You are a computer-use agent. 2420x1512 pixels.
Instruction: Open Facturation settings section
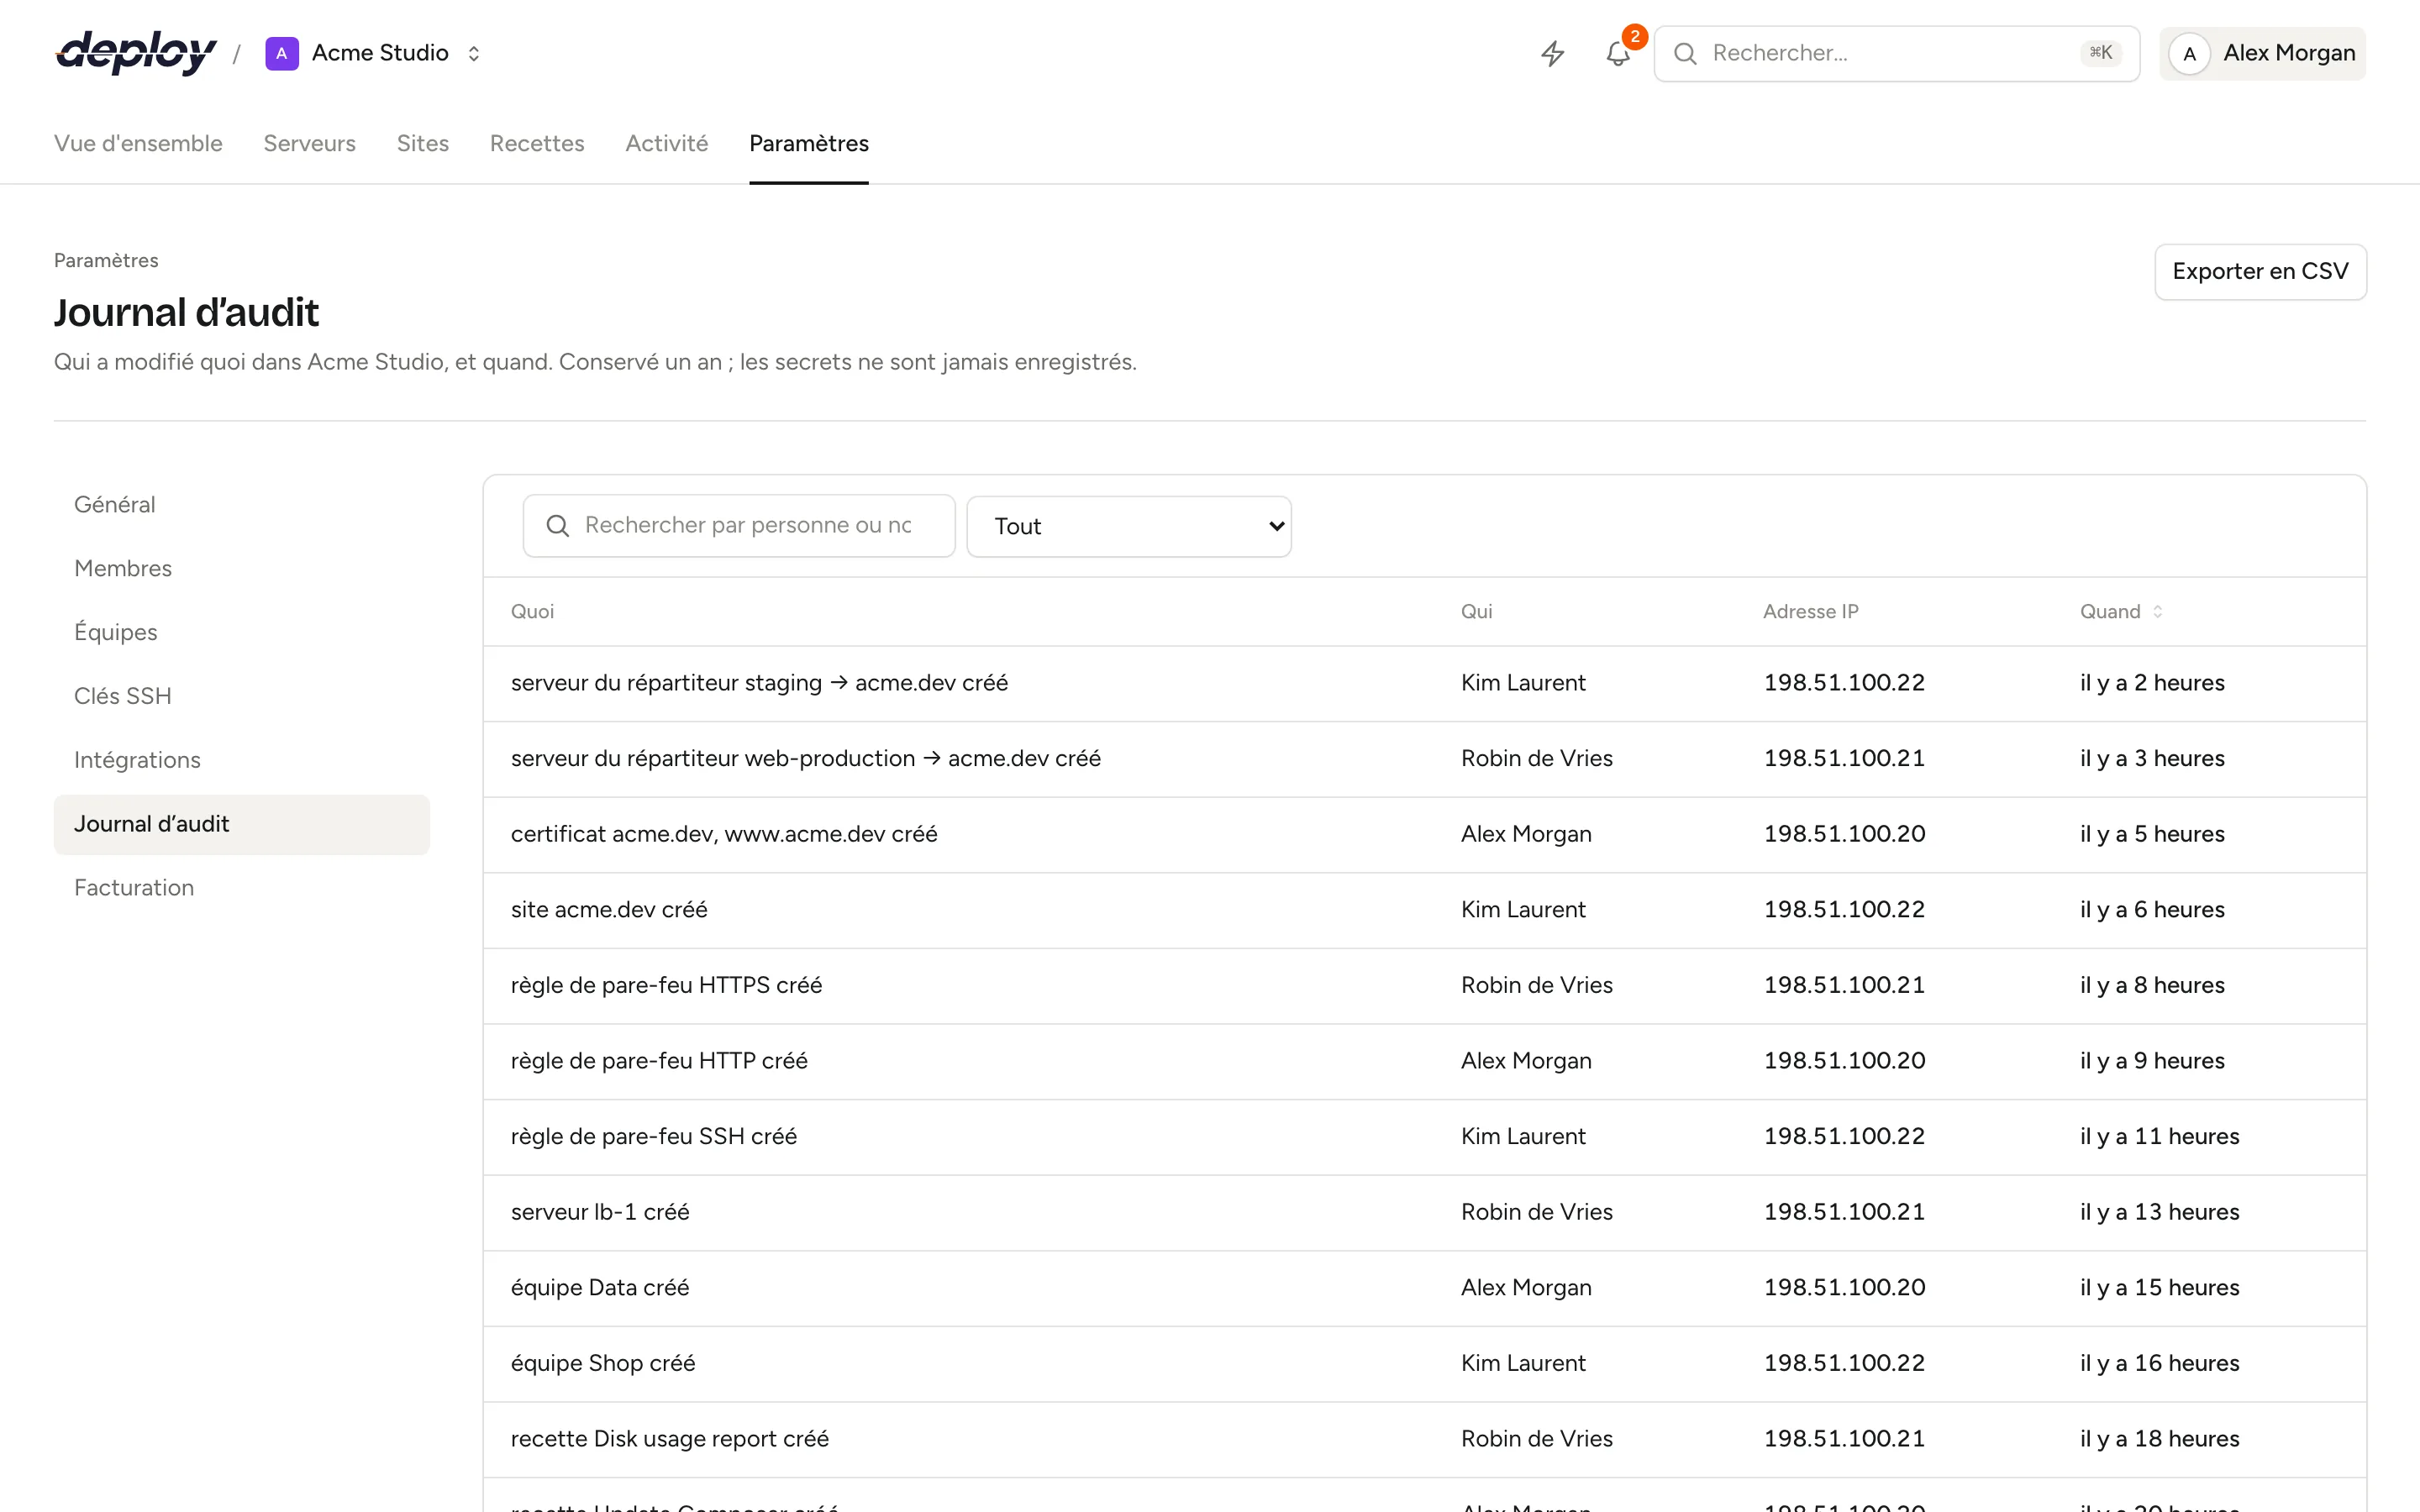[x=242, y=889]
